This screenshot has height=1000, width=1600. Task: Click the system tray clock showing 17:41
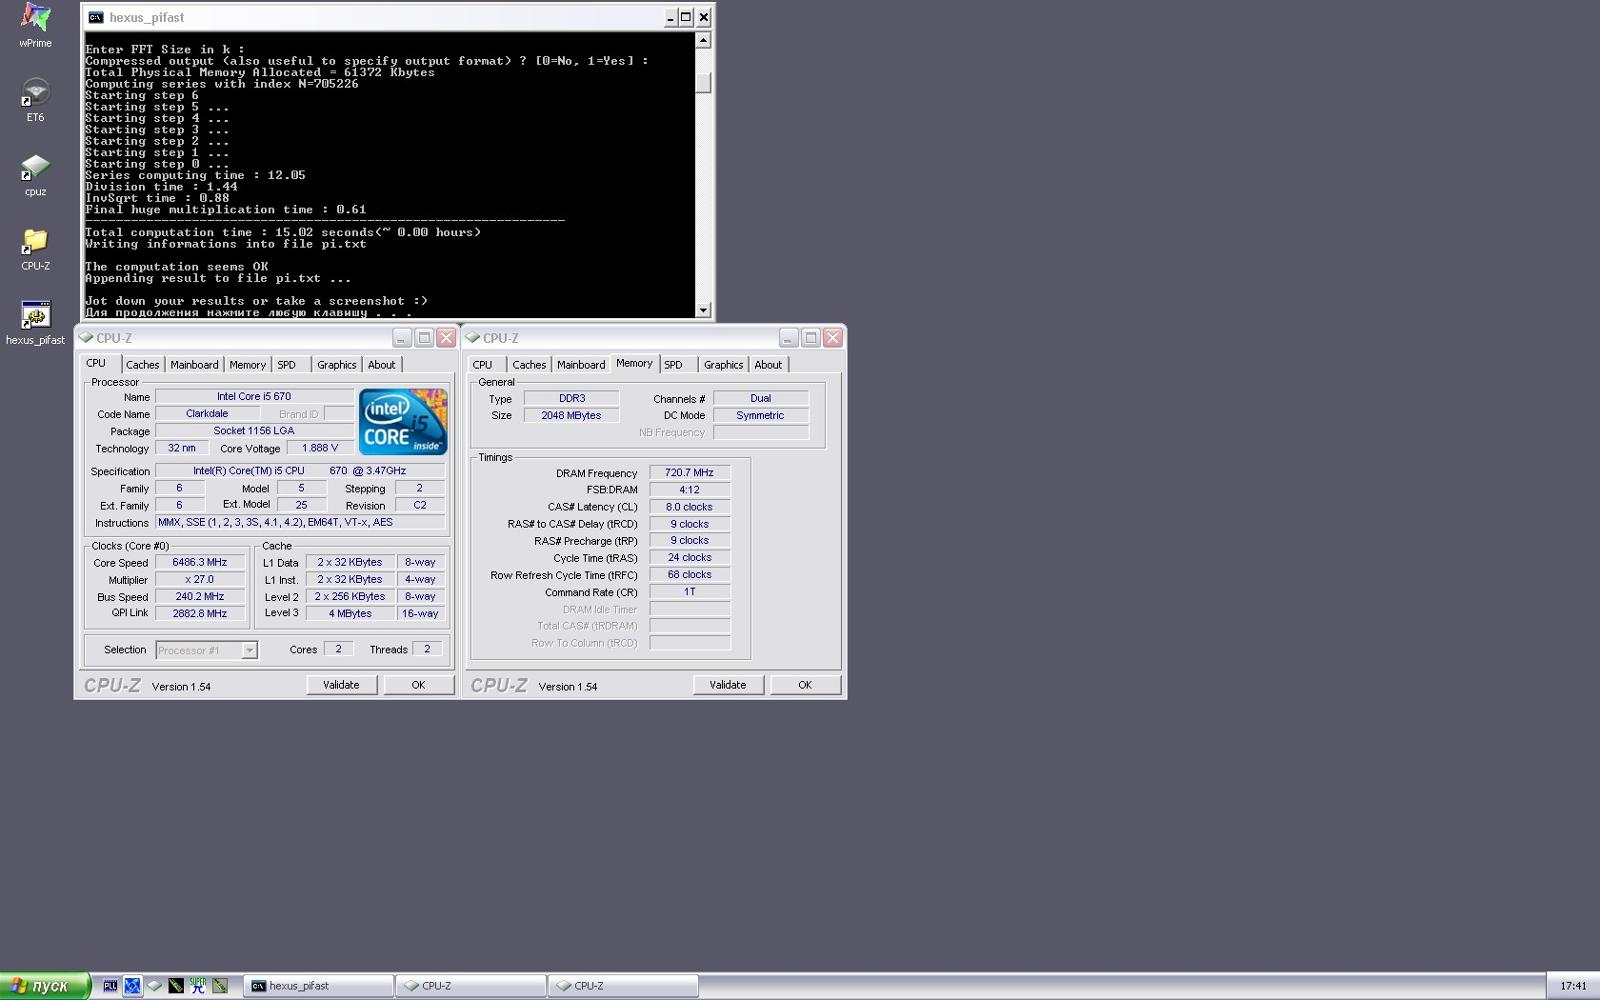pyautogui.click(x=1573, y=986)
